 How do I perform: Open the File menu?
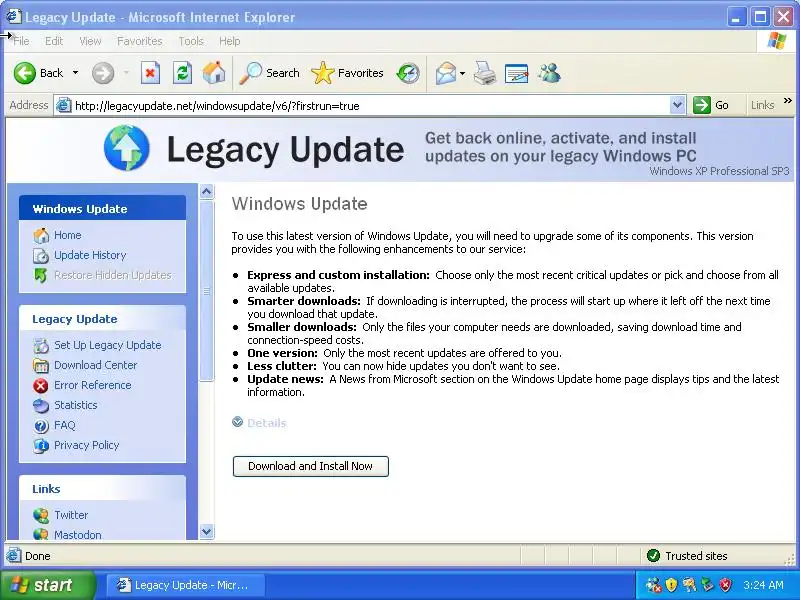[21, 41]
